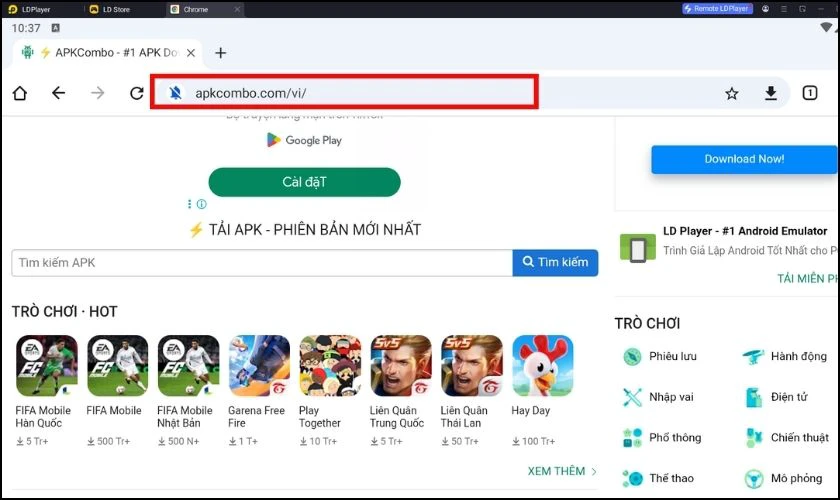
Task: Click the XEM THÊM link
Action: point(562,471)
